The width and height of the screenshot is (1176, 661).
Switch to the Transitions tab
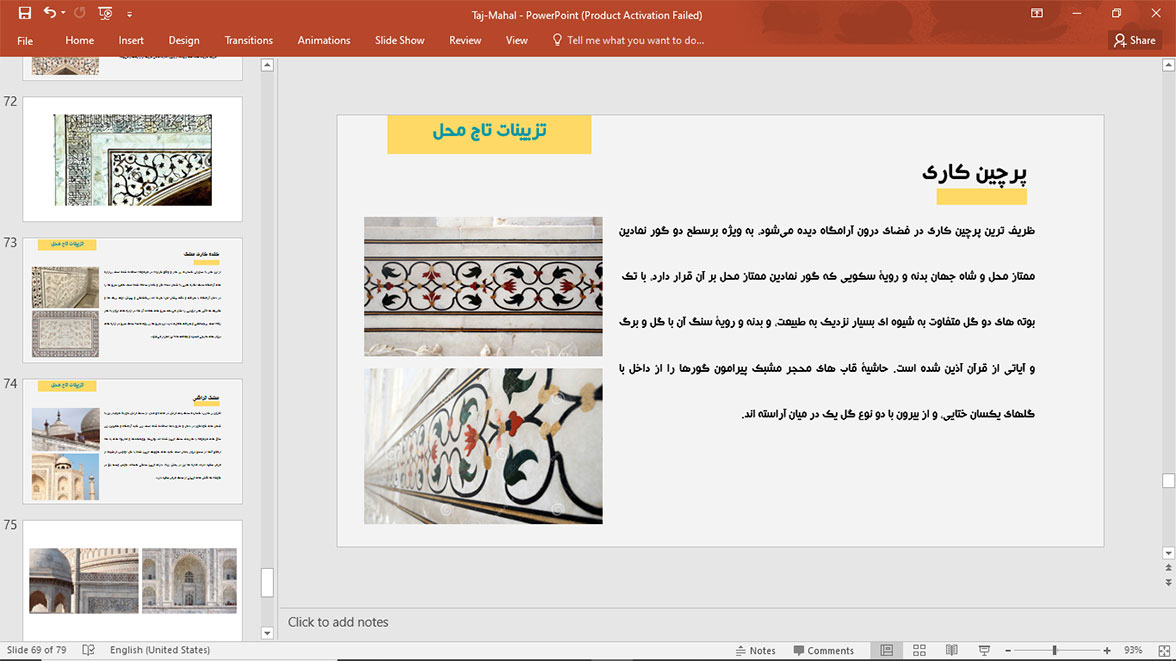pyautogui.click(x=248, y=41)
